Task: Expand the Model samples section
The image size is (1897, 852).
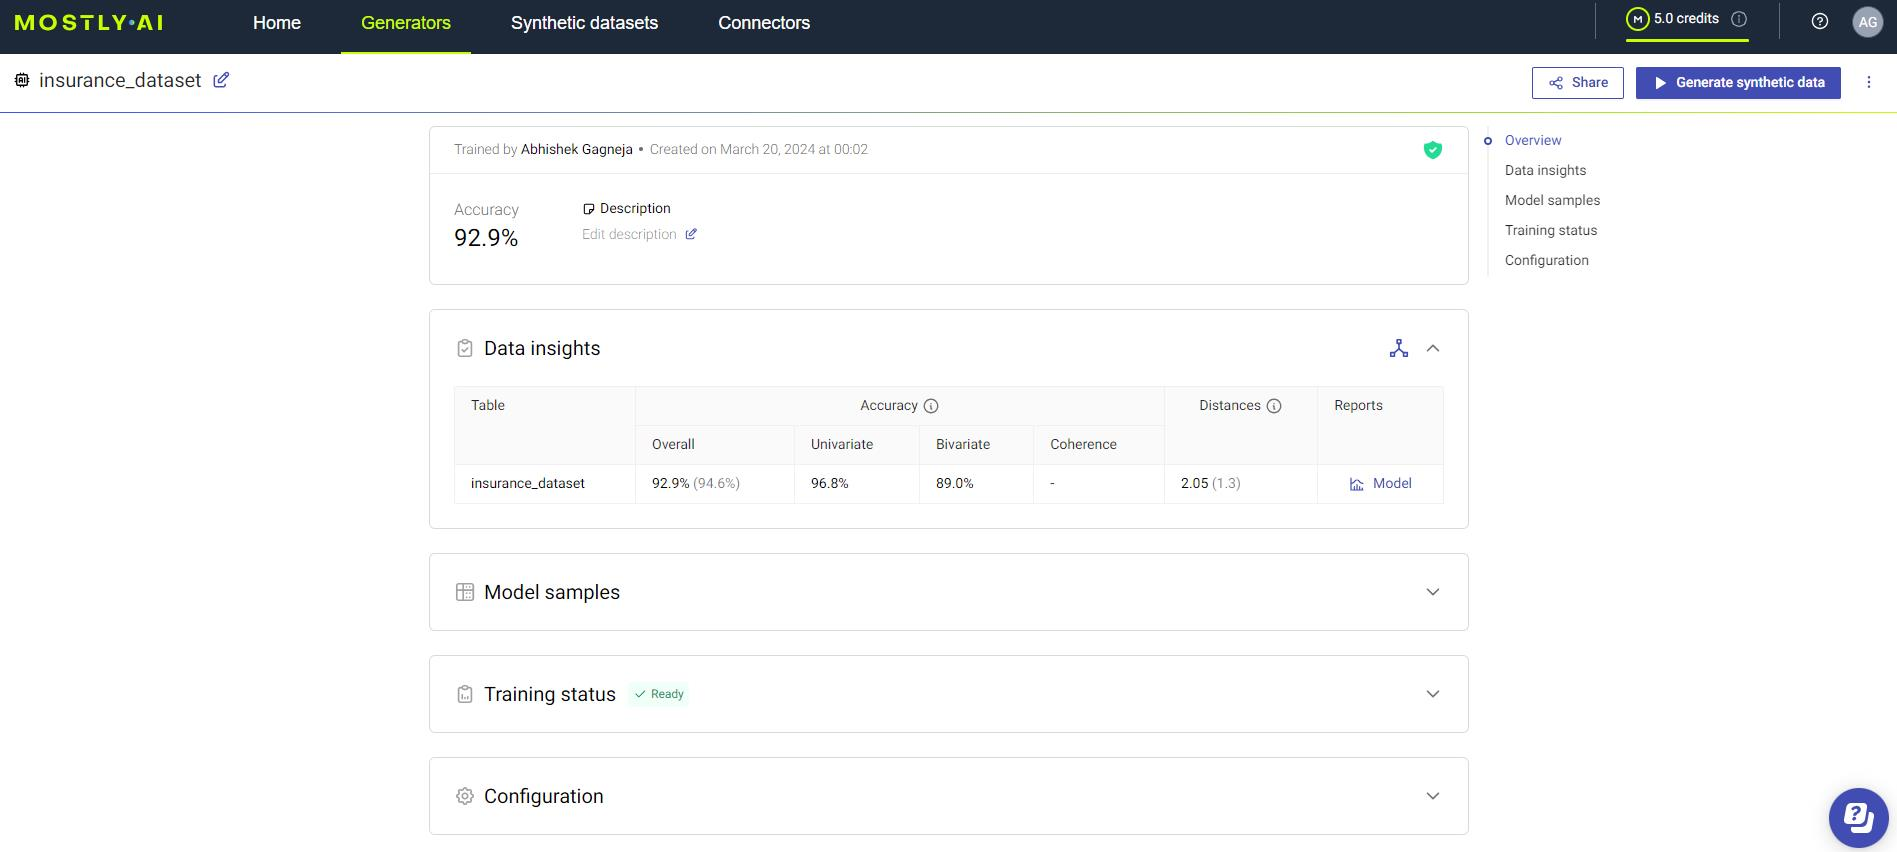Action: coord(1432,592)
